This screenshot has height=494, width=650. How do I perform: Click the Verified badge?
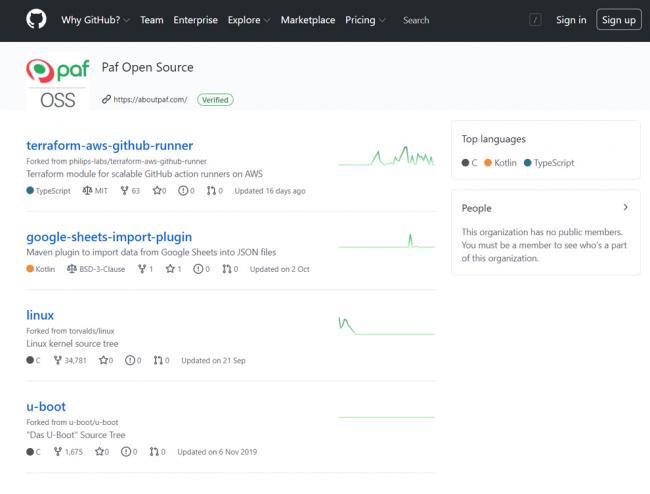215,100
